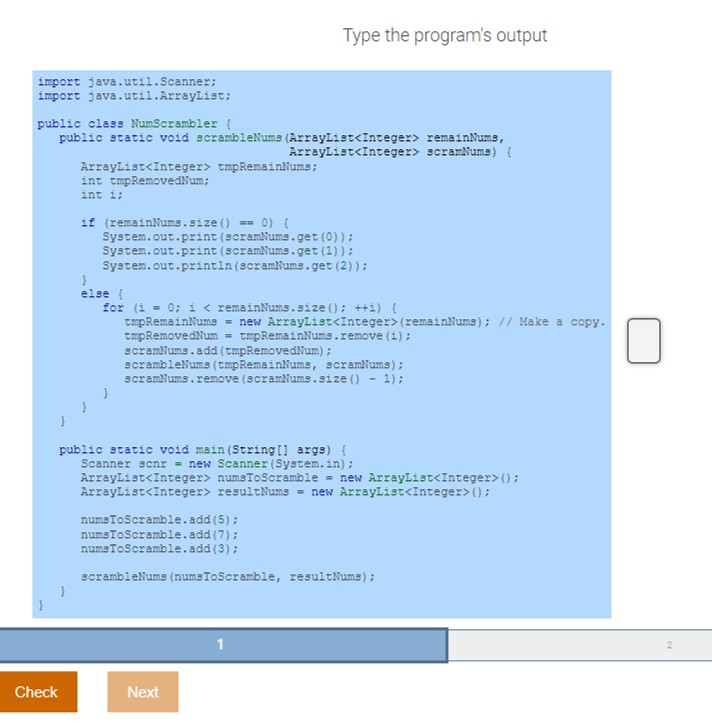
Task: Click the 'for (i = 0; ...' loop line
Action: (x=250, y=308)
